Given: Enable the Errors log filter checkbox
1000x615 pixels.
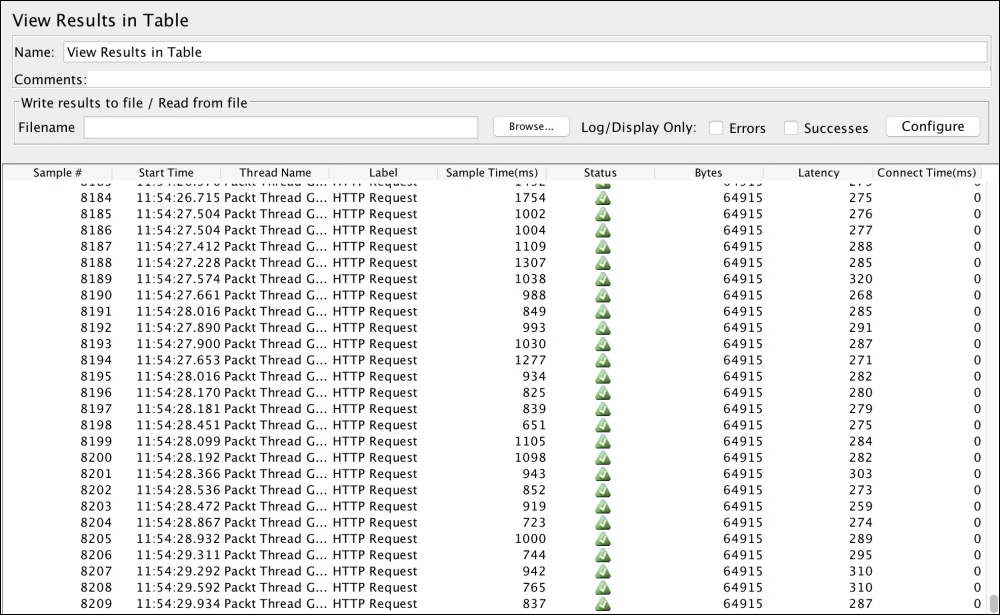Looking at the screenshot, I should pos(716,127).
